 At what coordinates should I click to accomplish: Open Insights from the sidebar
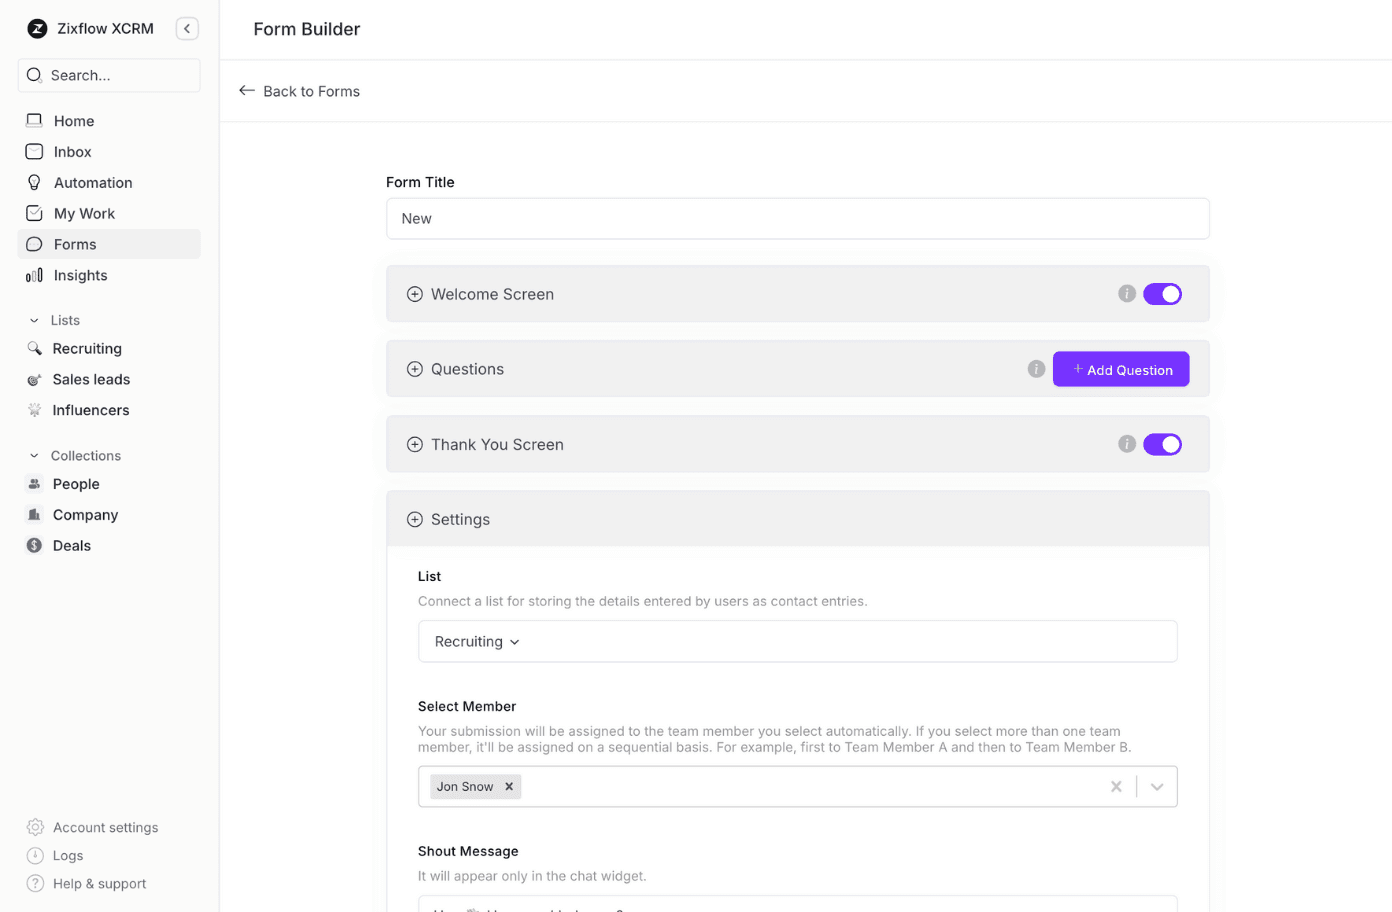[x=80, y=276]
